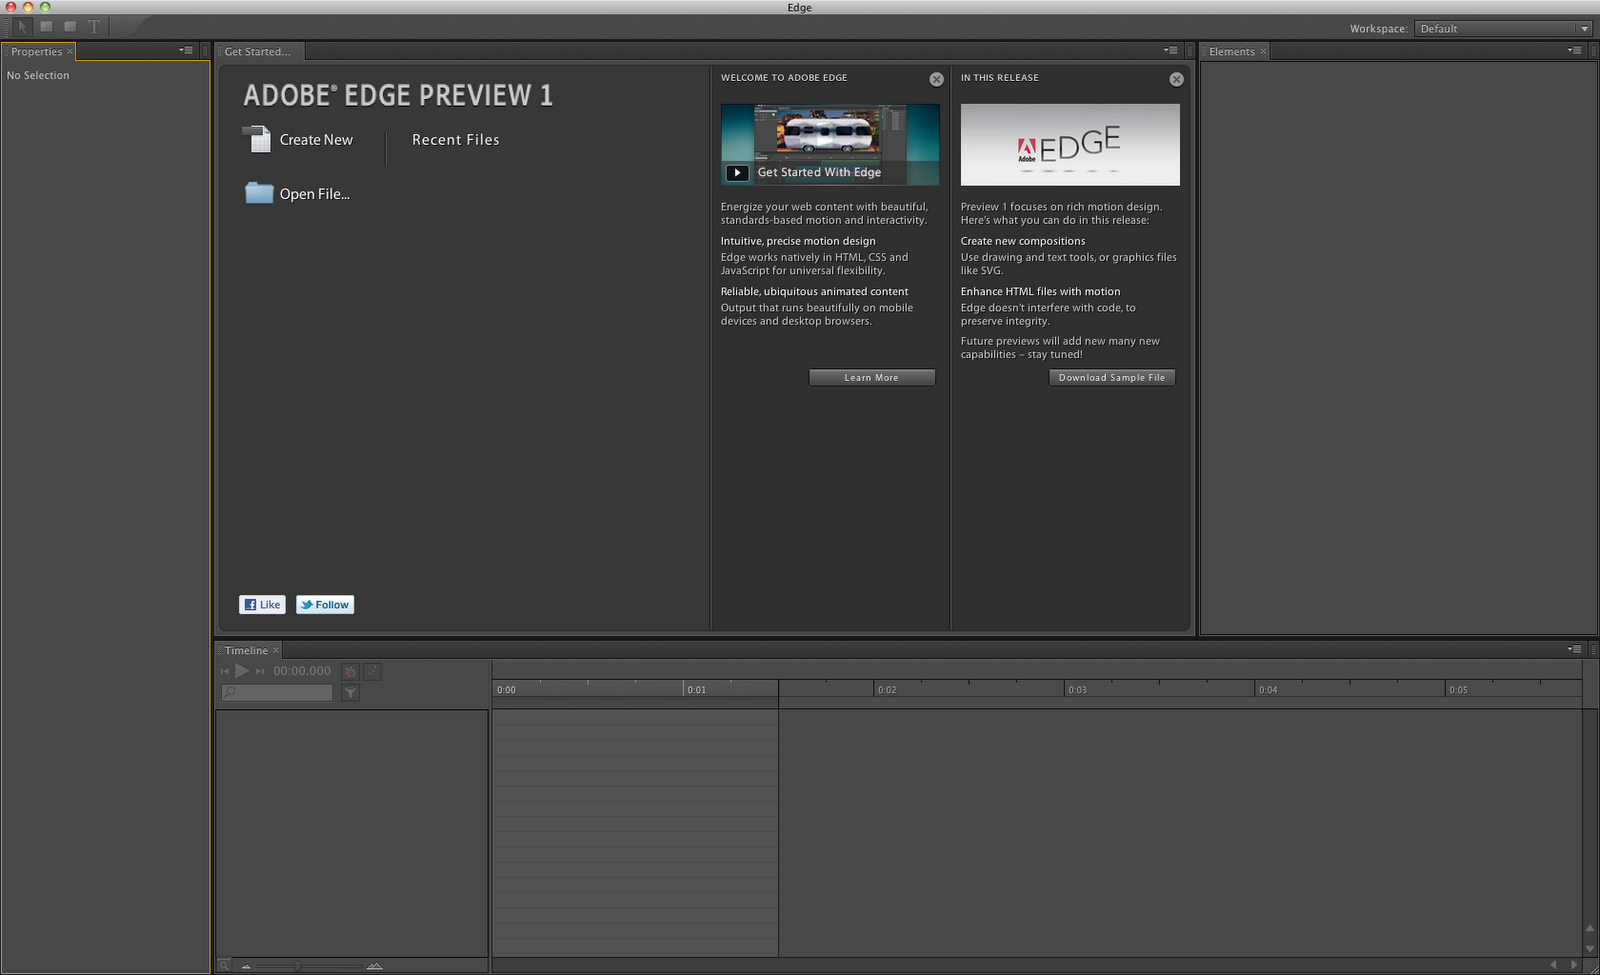Open the Workspace dropdown

[x=1502, y=29]
